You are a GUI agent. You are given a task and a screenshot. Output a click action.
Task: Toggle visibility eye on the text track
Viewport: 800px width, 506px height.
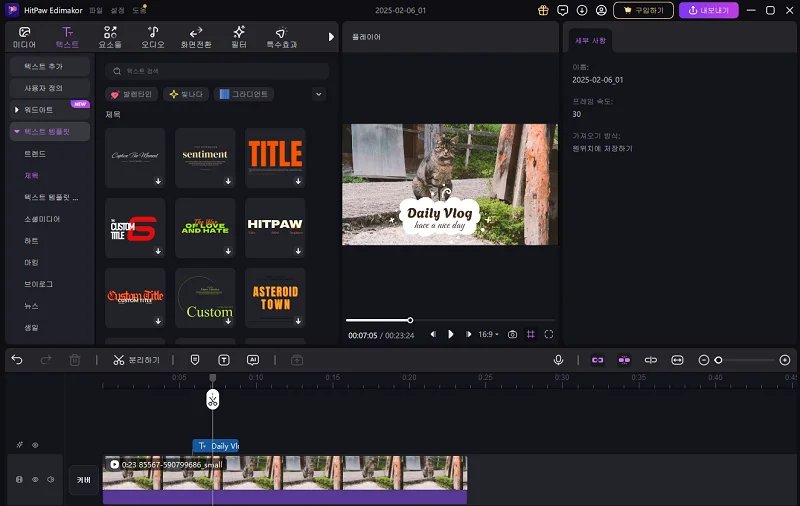click(35, 445)
